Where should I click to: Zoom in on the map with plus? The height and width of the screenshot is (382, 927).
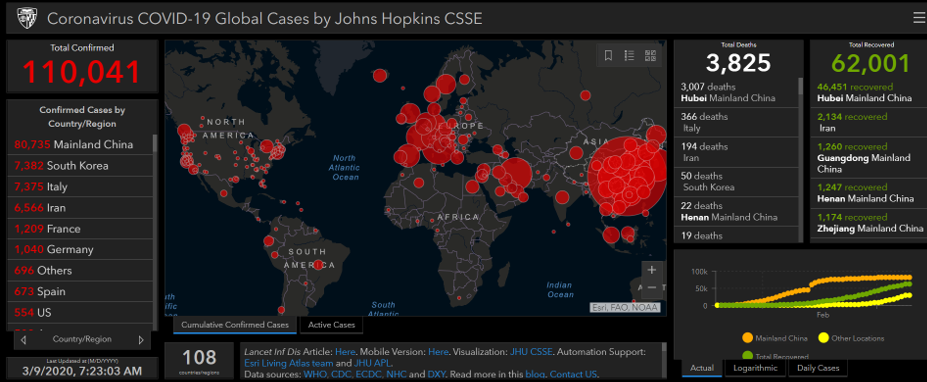click(652, 270)
